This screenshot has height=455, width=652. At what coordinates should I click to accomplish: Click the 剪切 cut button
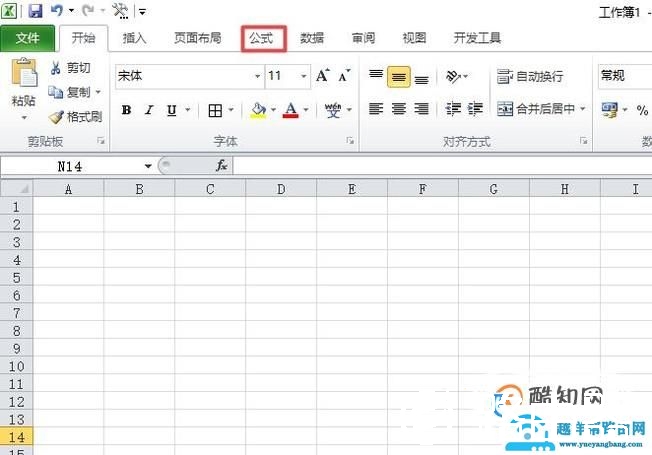(70, 68)
